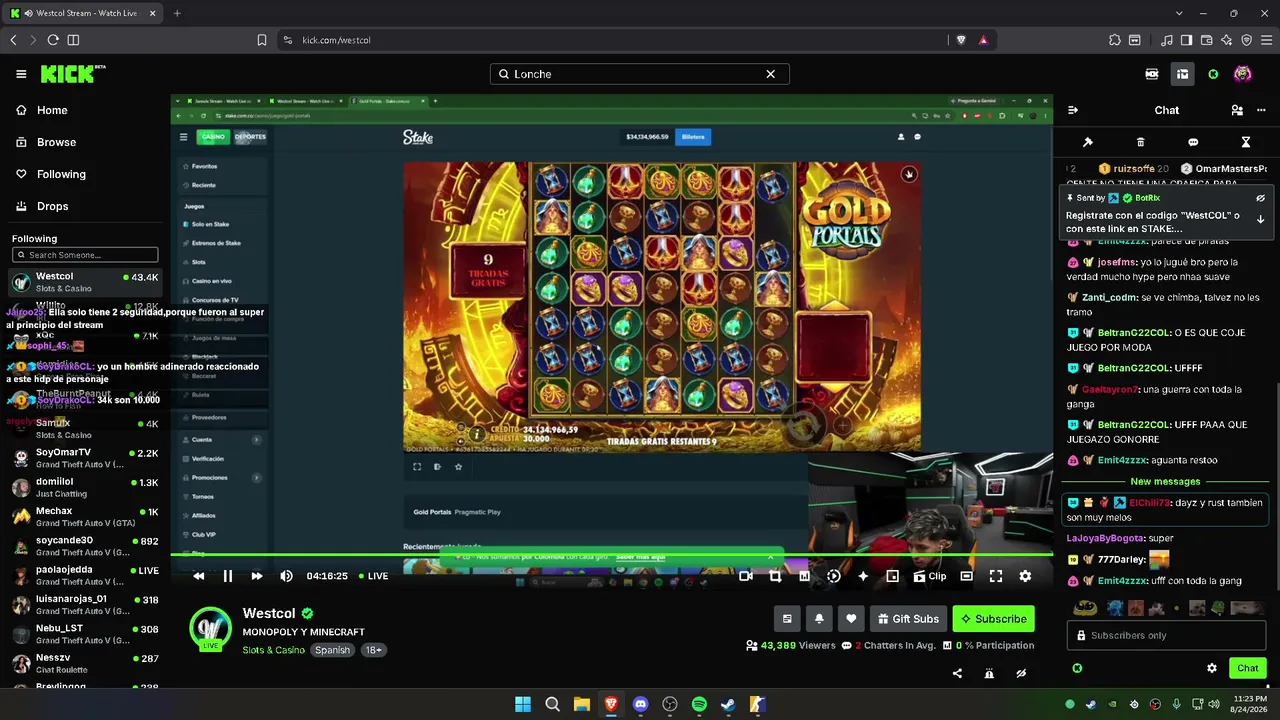
Task: Open the Kick inbox icon in header
Action: [x=1182, y=74]
